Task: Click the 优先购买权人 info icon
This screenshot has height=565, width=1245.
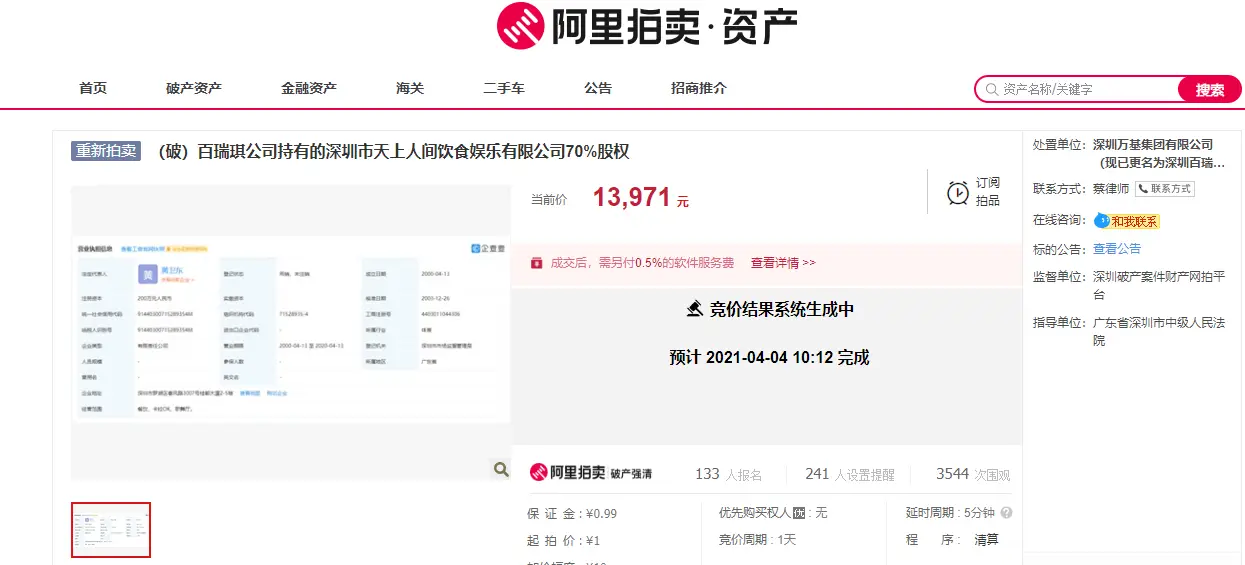Action: pos(800,513)
